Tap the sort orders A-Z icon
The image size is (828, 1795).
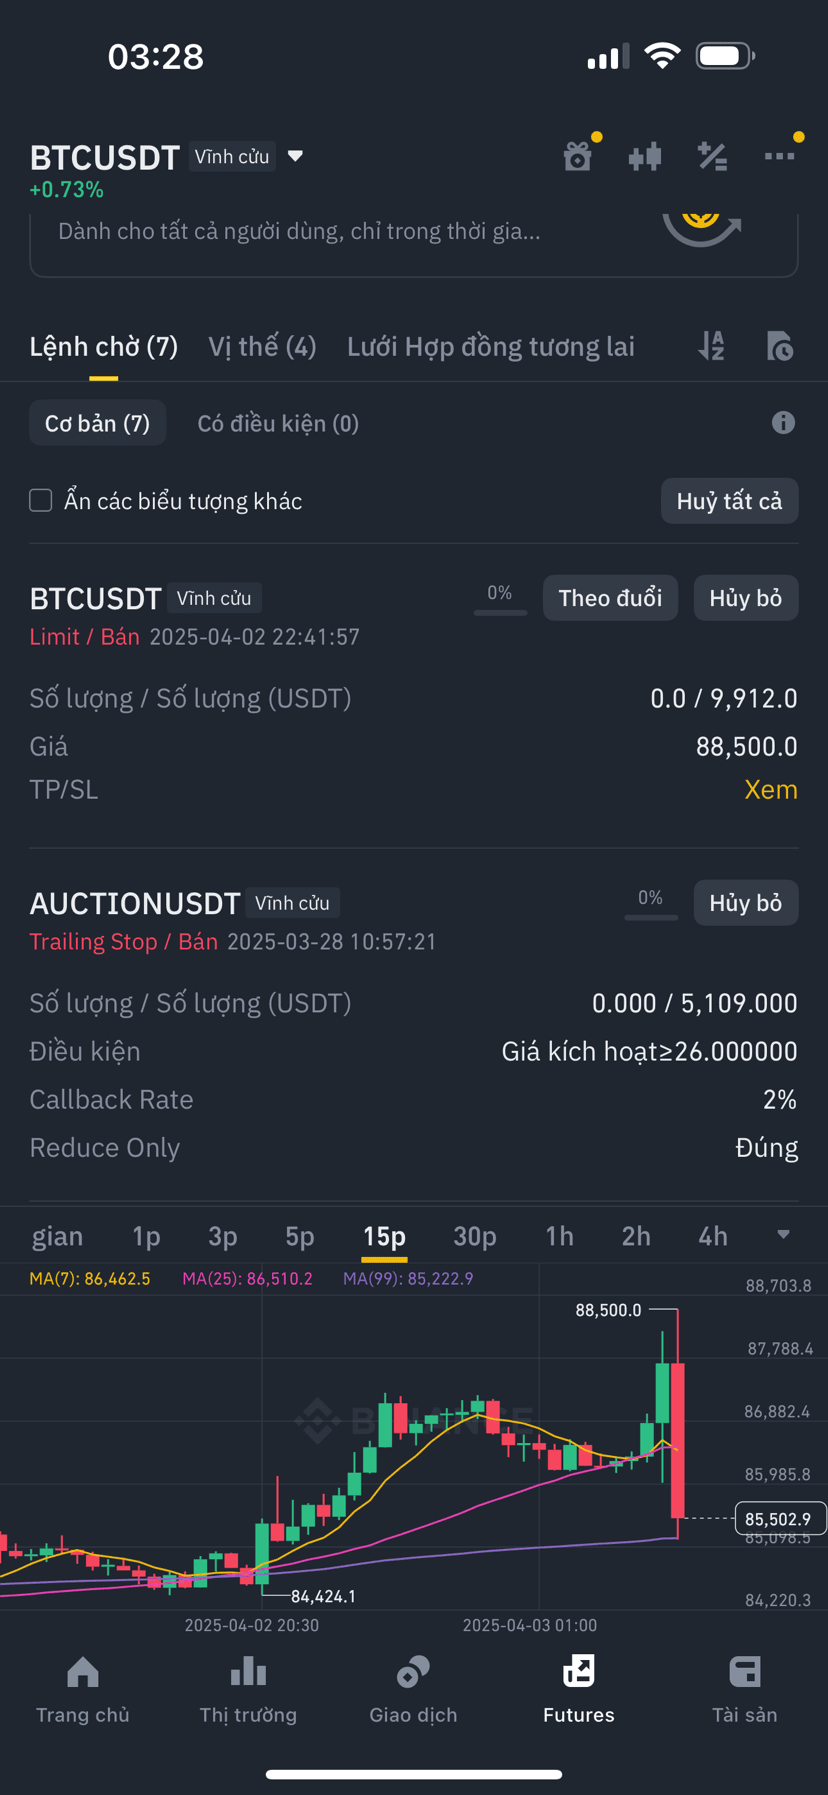(712, 346)
